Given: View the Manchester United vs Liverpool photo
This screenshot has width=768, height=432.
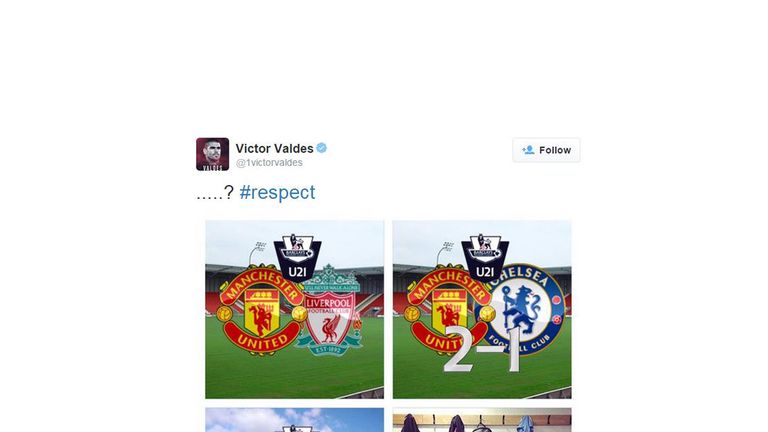Looking at the screenshot, I should click(x=294, y=310).
